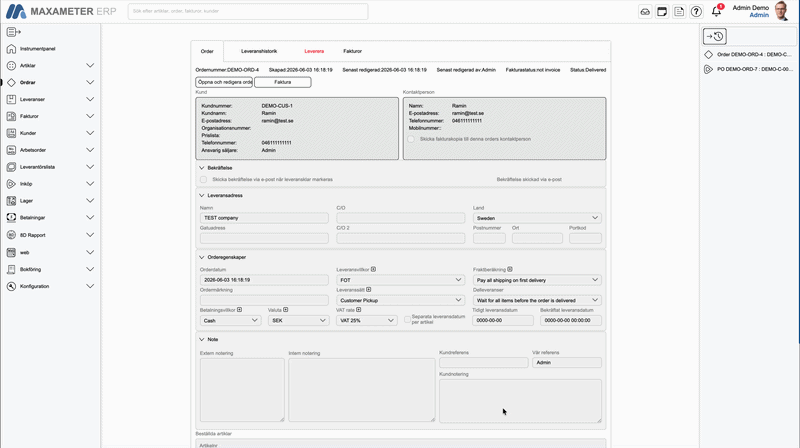Focus the top search field
The width and height of the screenshot is (800, 448).
coord(248,11)
